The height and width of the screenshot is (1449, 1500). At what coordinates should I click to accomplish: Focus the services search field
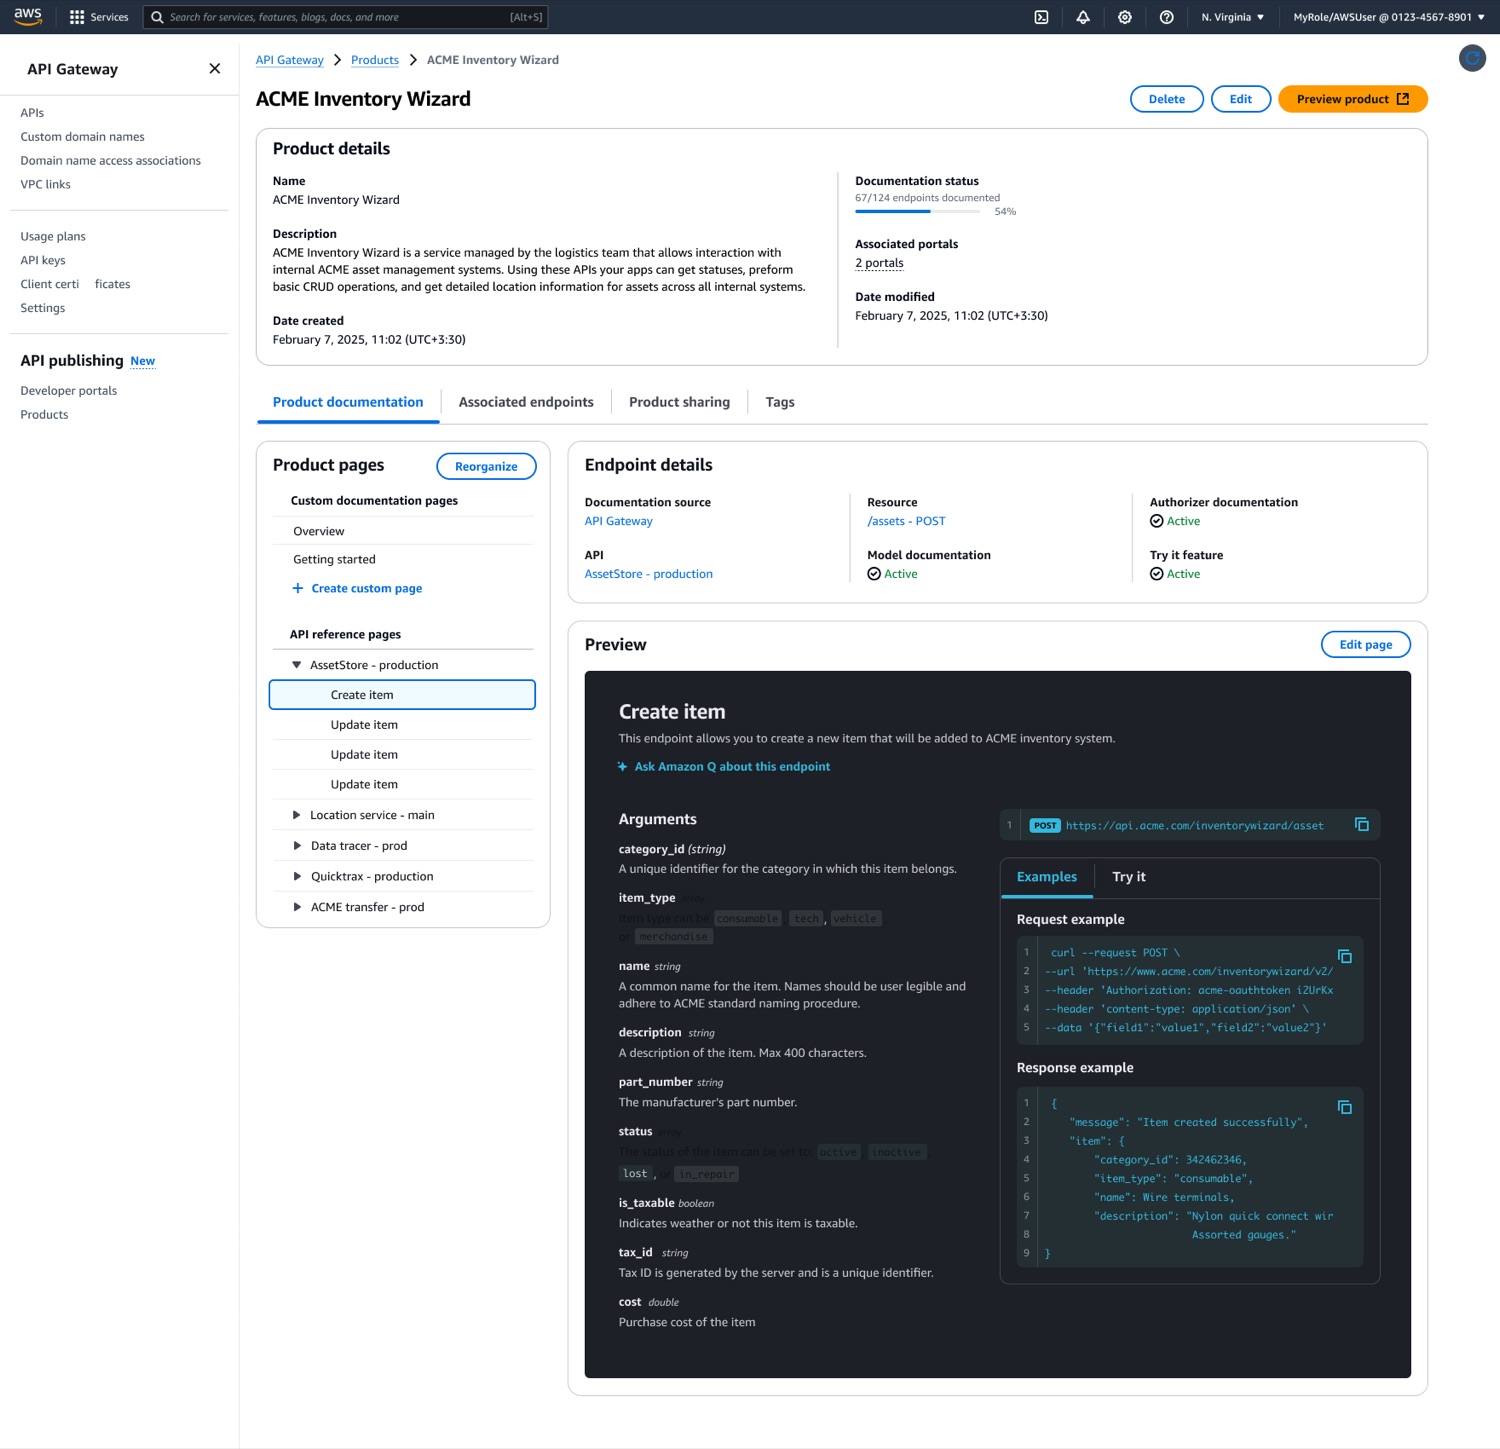coord(345,17)
